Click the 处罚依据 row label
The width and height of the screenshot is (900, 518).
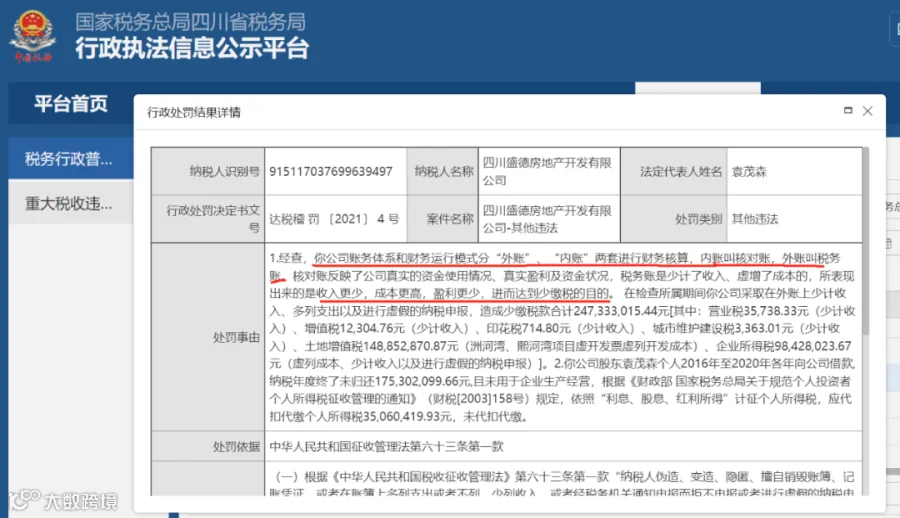(236, 446)
